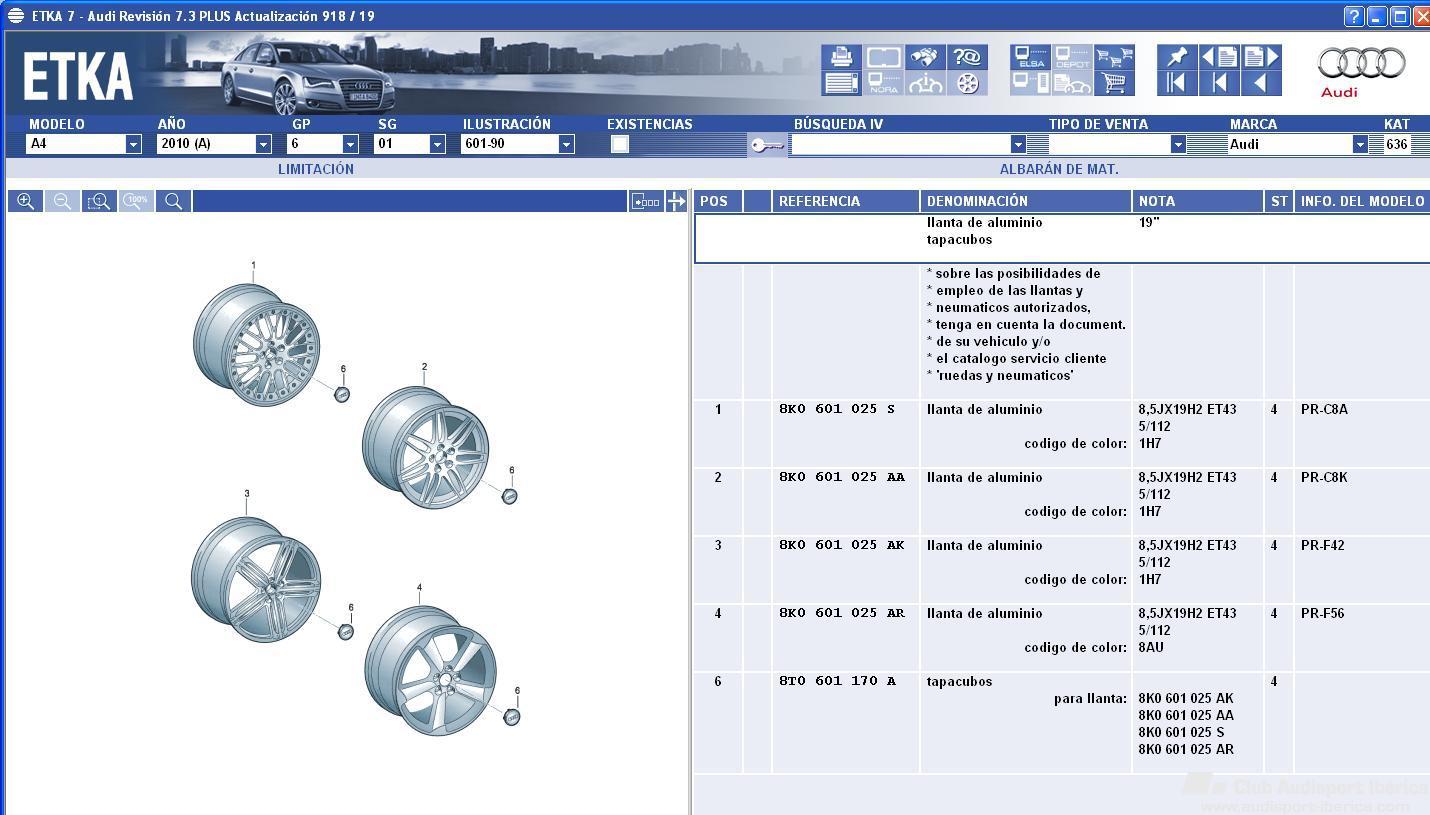Open the Modelo A4 dropdown
The height and width of the screenshot is (815, 1430).
pos(133,144)
